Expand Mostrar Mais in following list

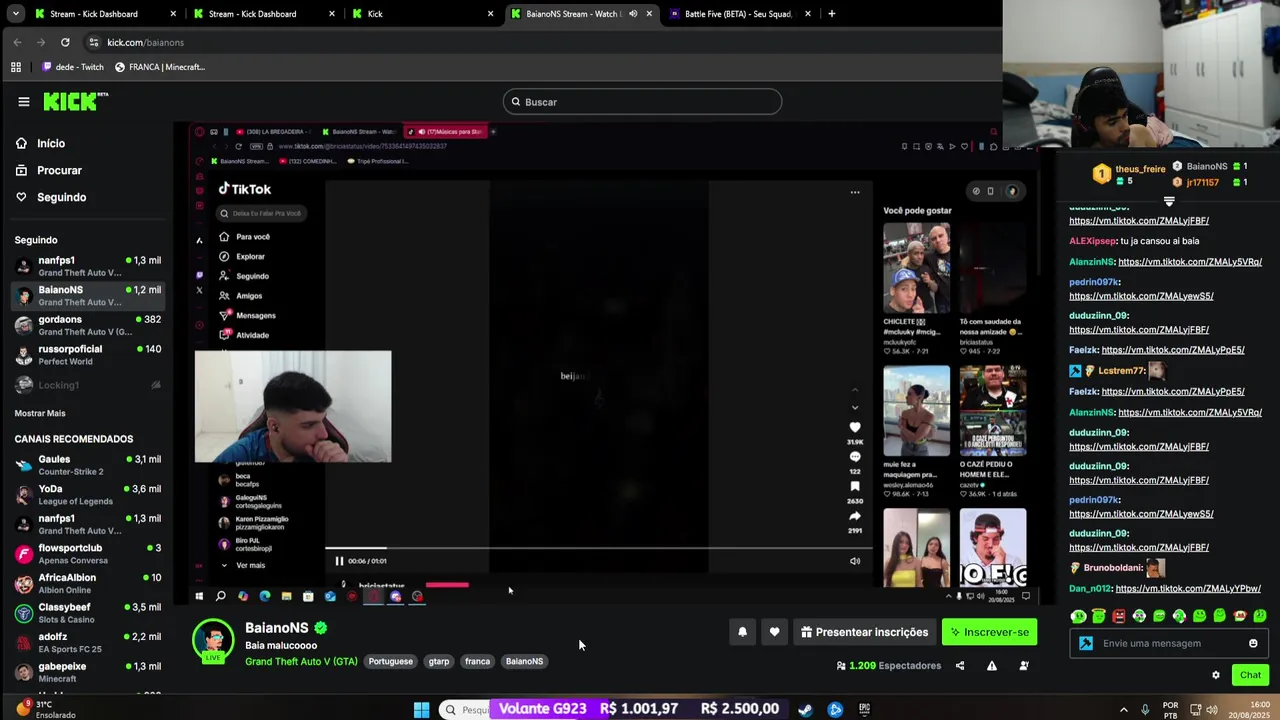[40, 413]
